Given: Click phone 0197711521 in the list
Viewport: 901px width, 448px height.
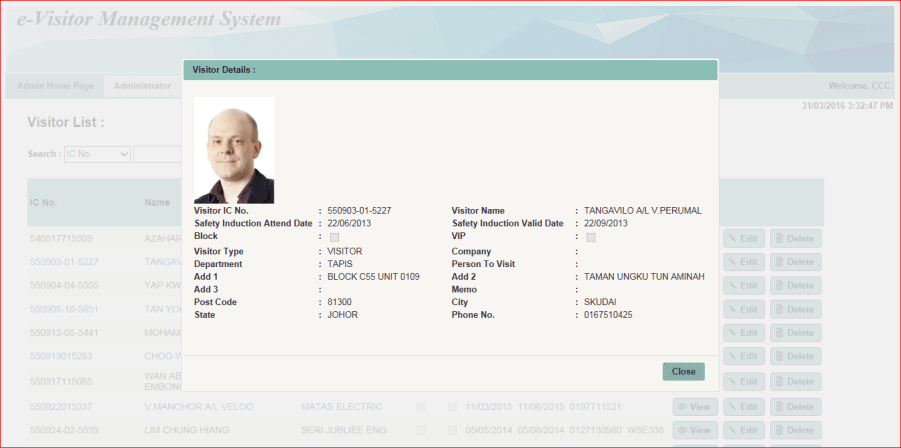Looking at the screenshot, I should [595, 407].
